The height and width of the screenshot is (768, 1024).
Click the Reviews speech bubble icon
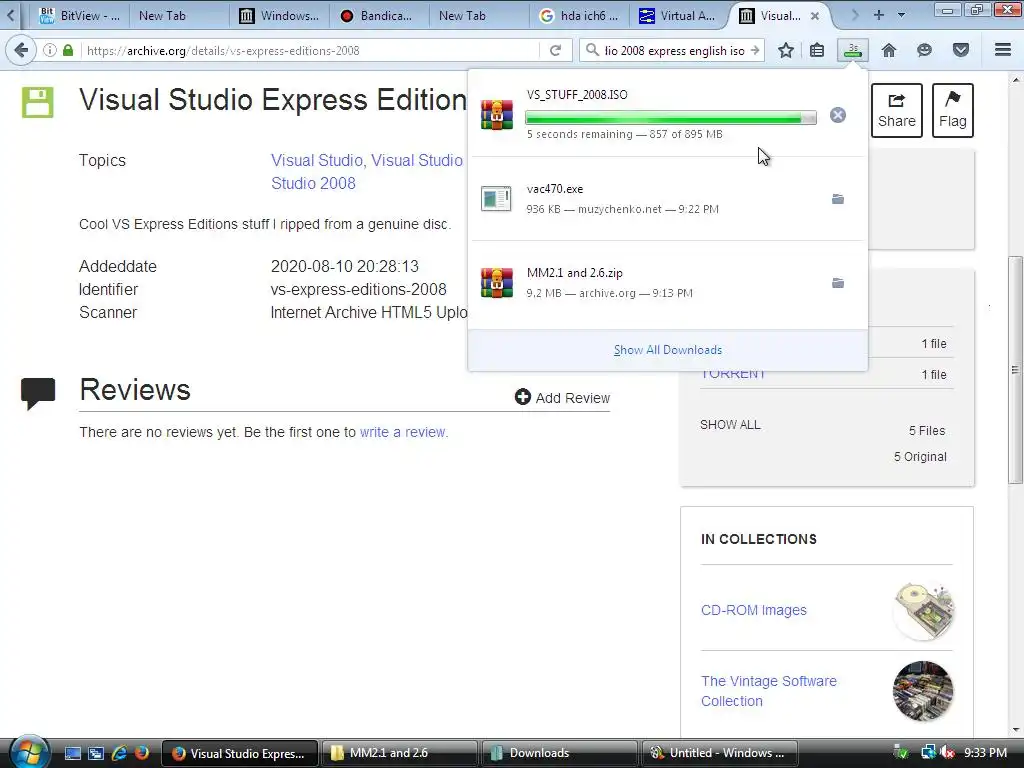pos(38,393)
